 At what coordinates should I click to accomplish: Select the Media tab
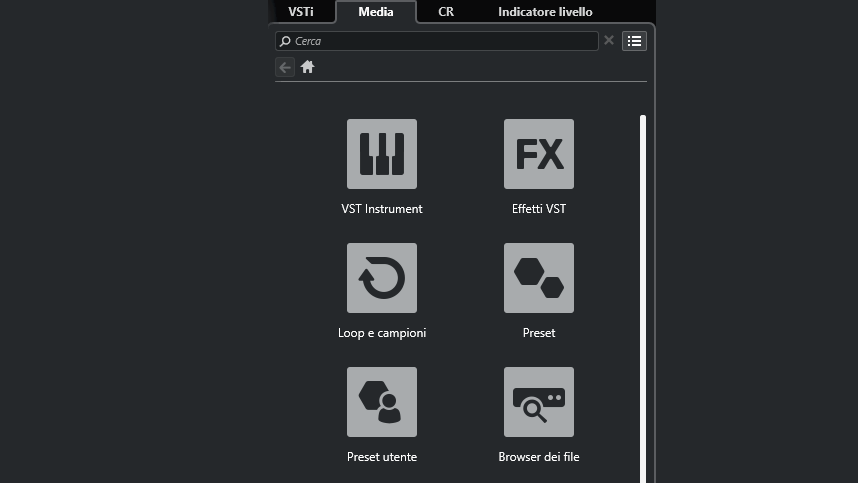tap(375, 12)
